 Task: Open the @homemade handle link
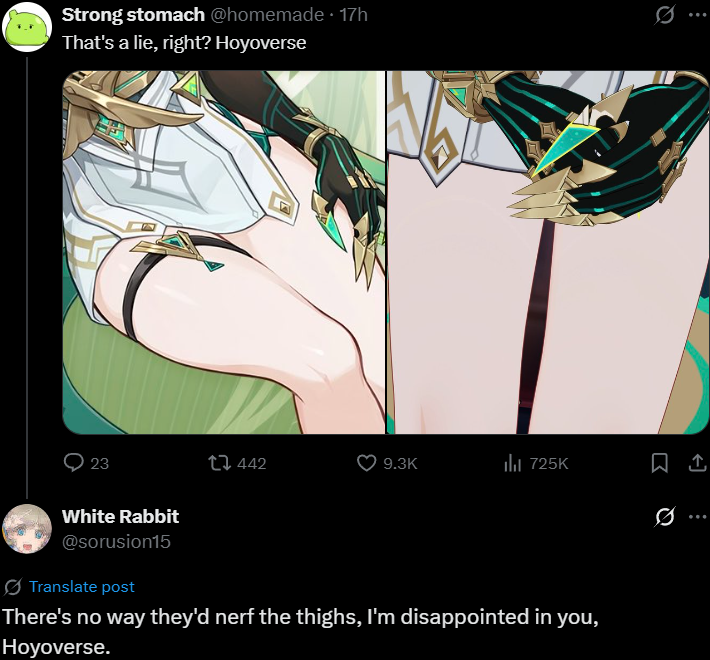point(267,15)
